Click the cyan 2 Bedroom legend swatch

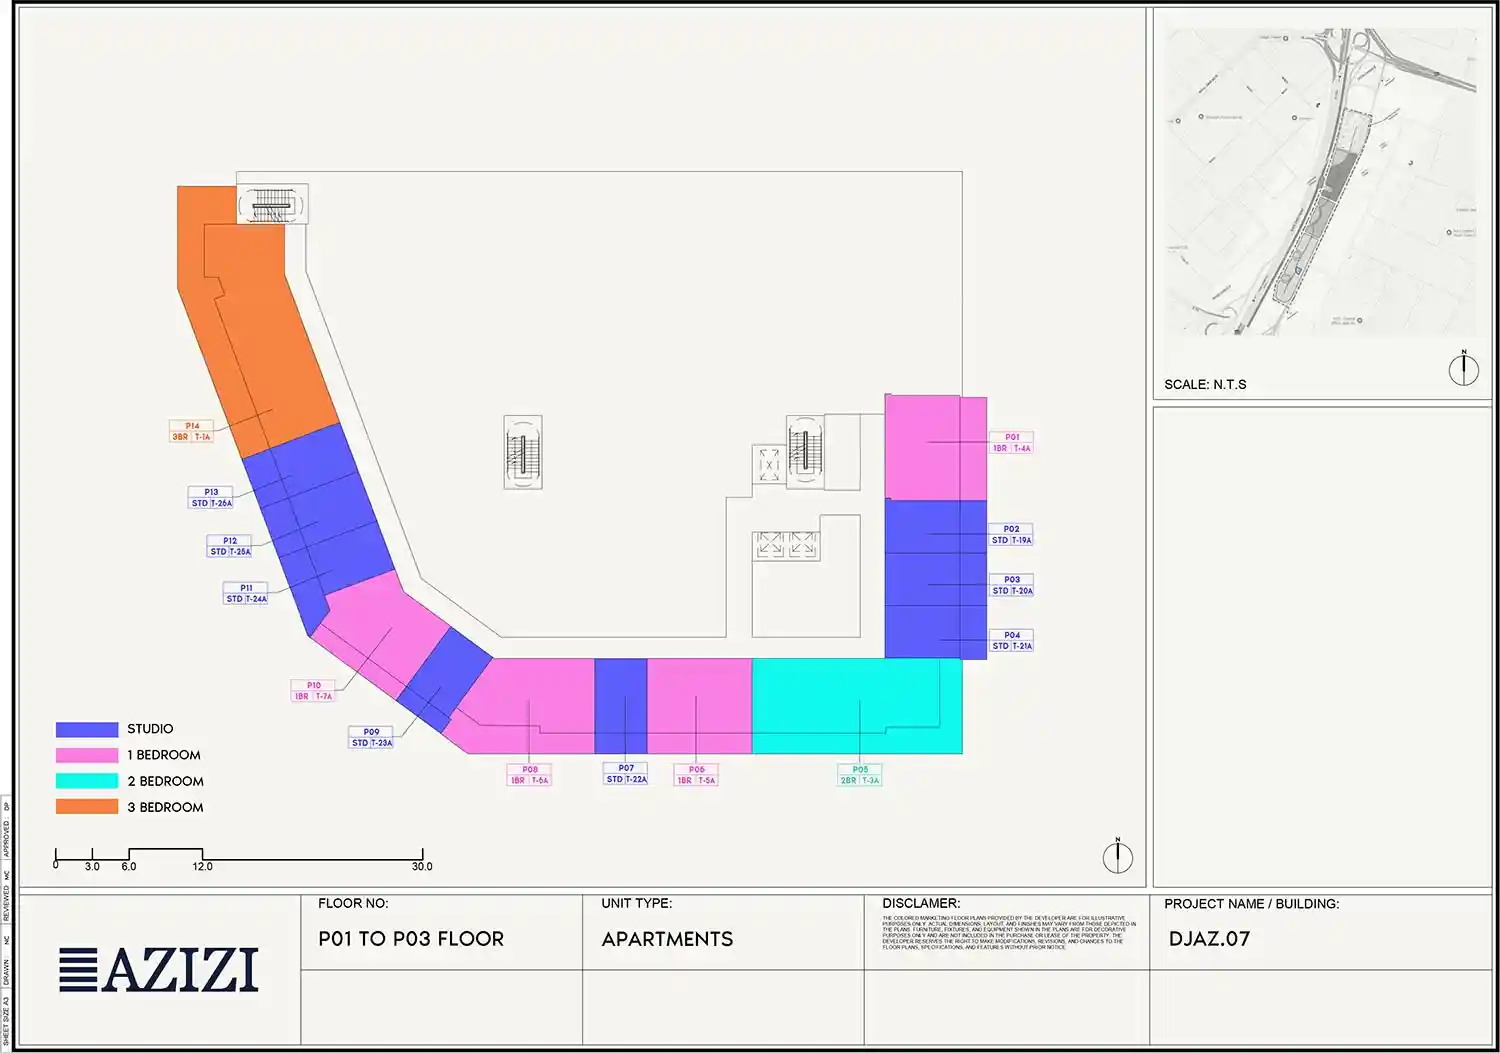[x=87, y=781]
